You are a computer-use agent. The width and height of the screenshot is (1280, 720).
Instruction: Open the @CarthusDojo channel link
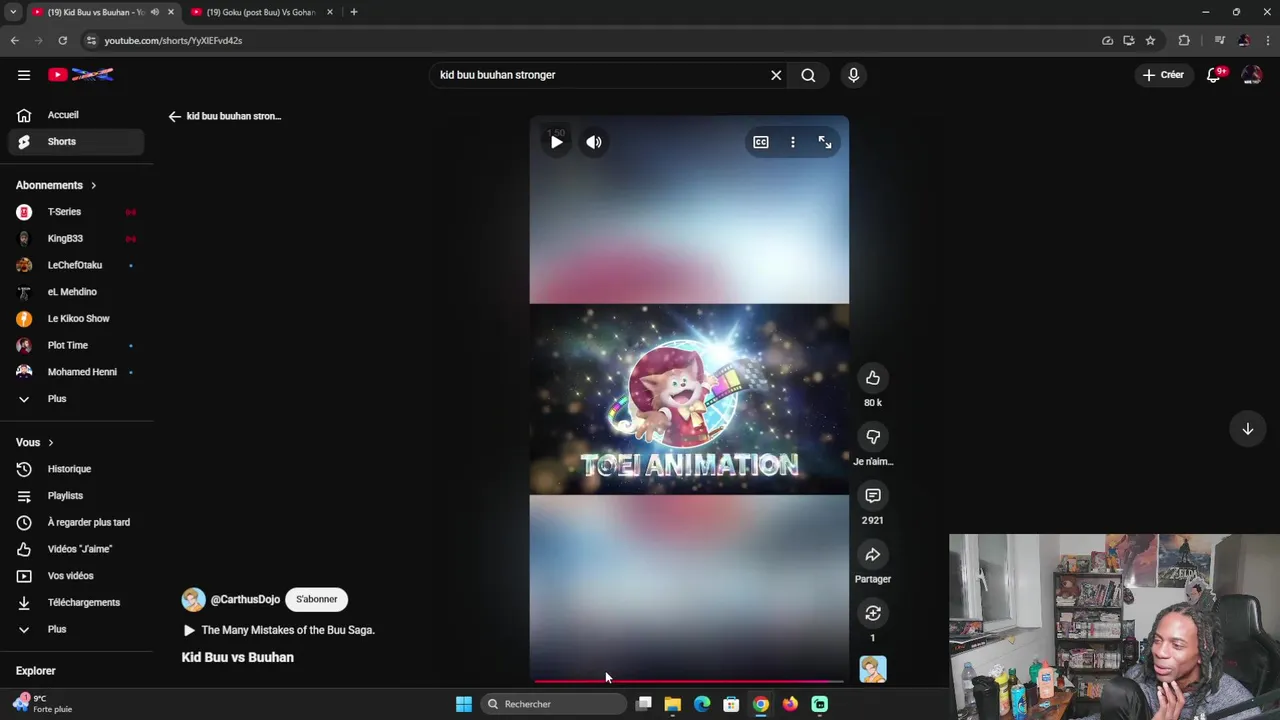(x=245, y=599)
